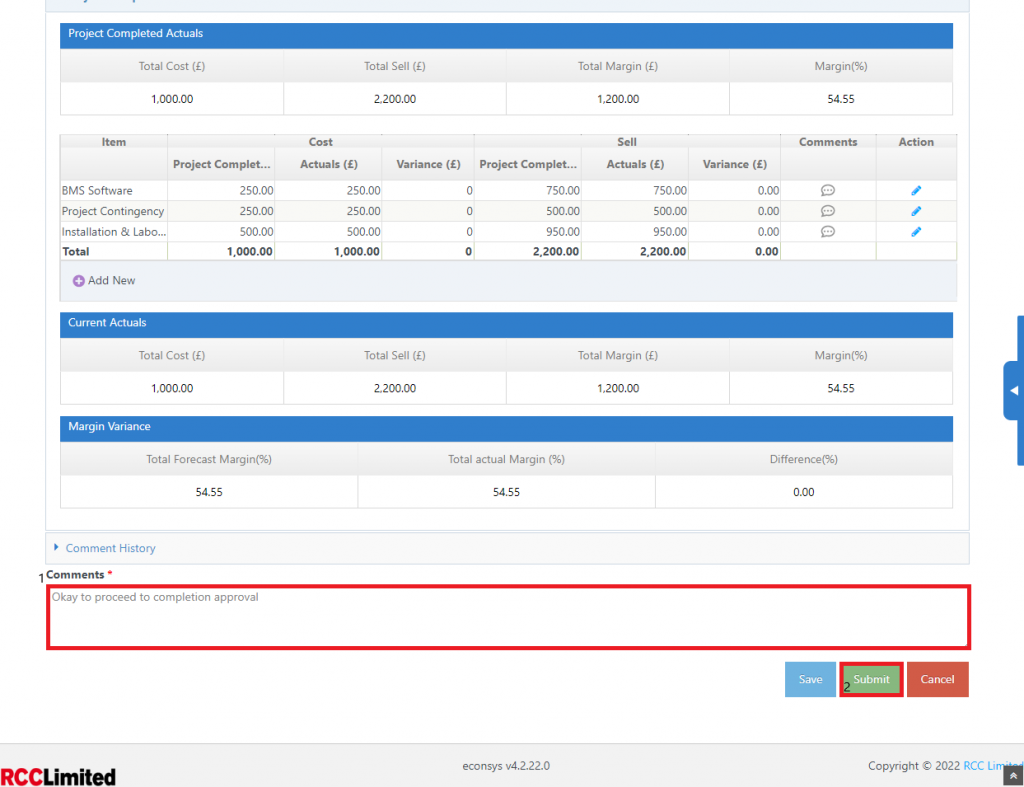Edit the Project Contingency row pencil icon

coord(916,211)
